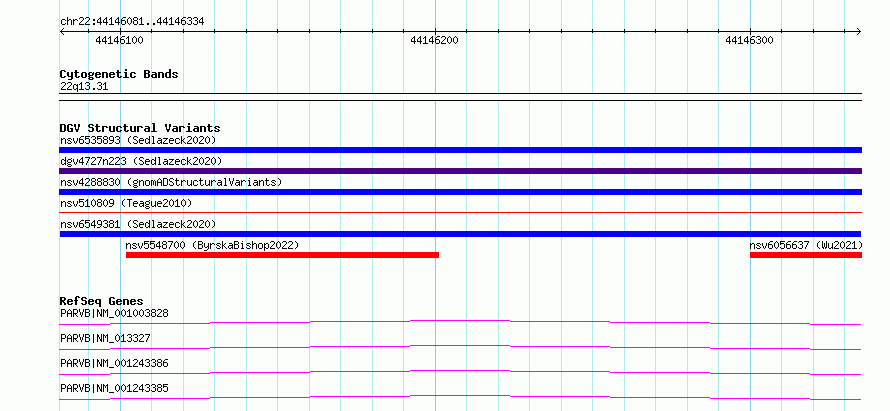This screenshot has height=411, width=890.
Task: Click the 44146200 ruler tick label
Action: click(434, 40)
